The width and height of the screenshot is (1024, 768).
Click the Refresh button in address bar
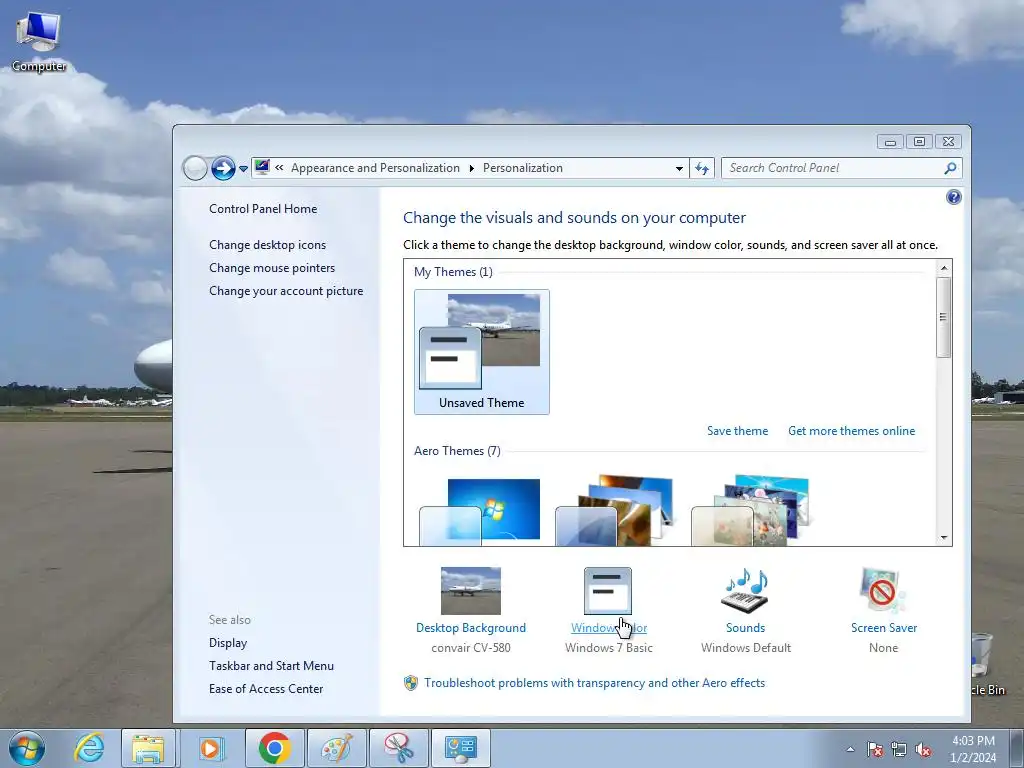(x=702, y=168)
